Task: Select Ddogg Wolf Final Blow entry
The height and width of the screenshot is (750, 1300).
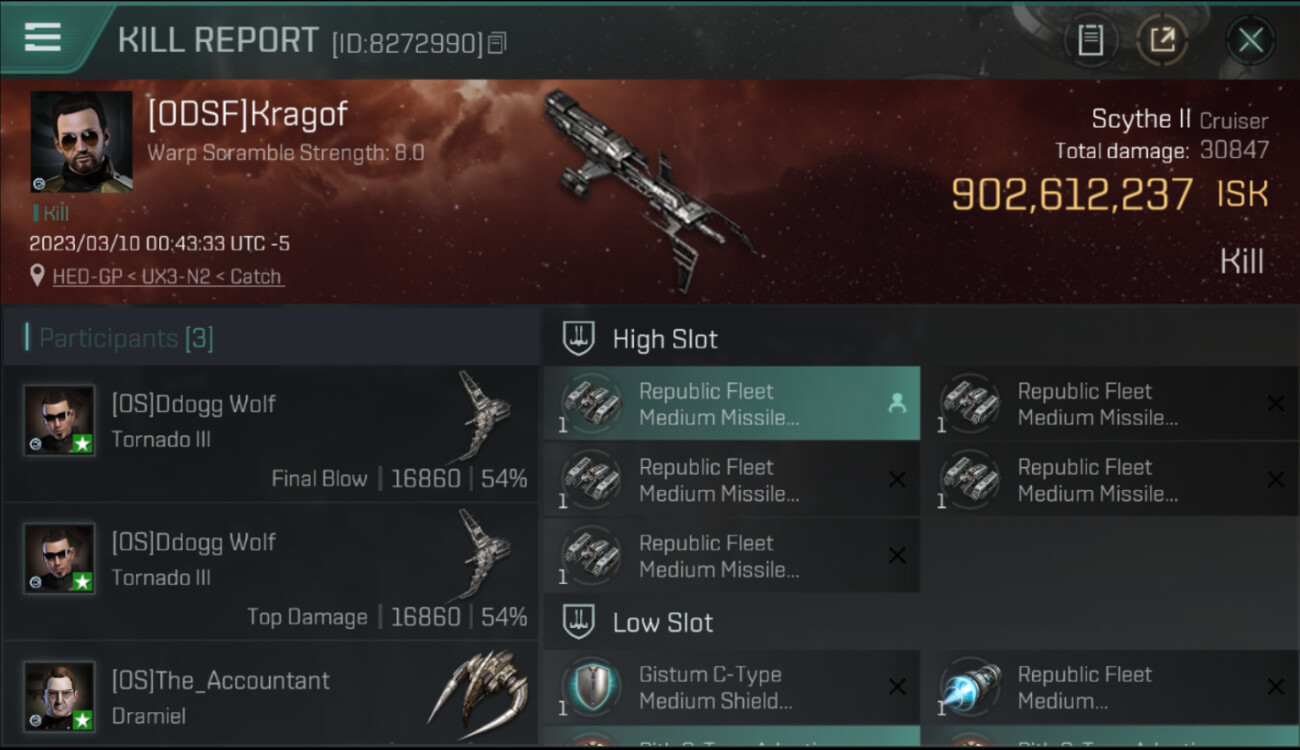Action: (270, 433)
